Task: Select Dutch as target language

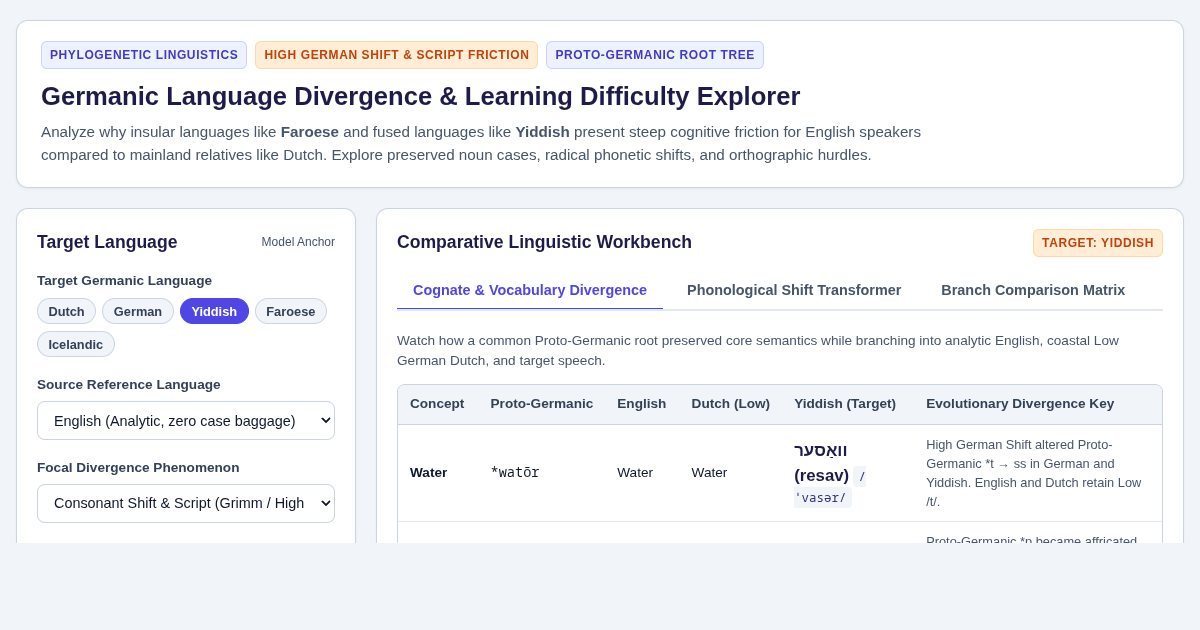Action: pos(66,311)
